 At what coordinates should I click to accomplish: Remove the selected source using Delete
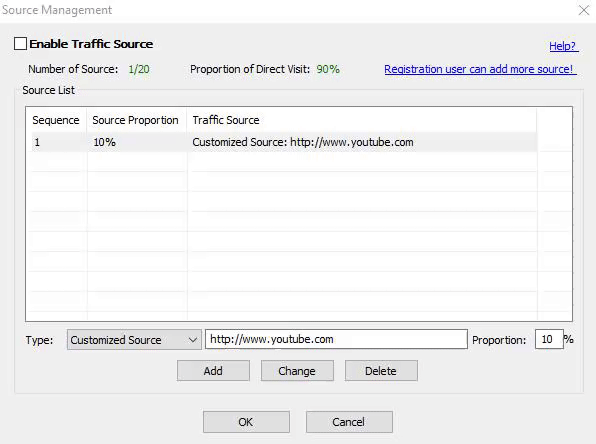[x=381, y=371]
